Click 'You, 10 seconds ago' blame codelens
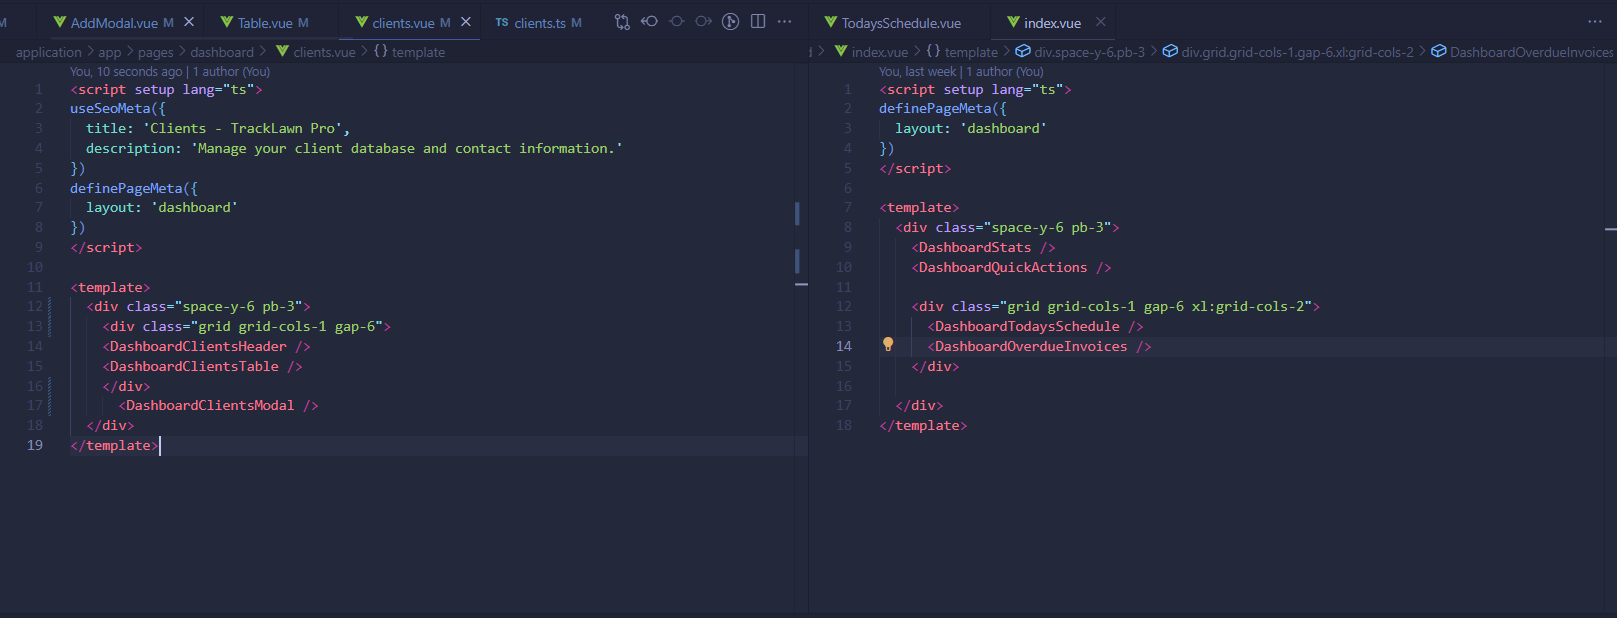1617x618 pixels. [x=126, y=72]
